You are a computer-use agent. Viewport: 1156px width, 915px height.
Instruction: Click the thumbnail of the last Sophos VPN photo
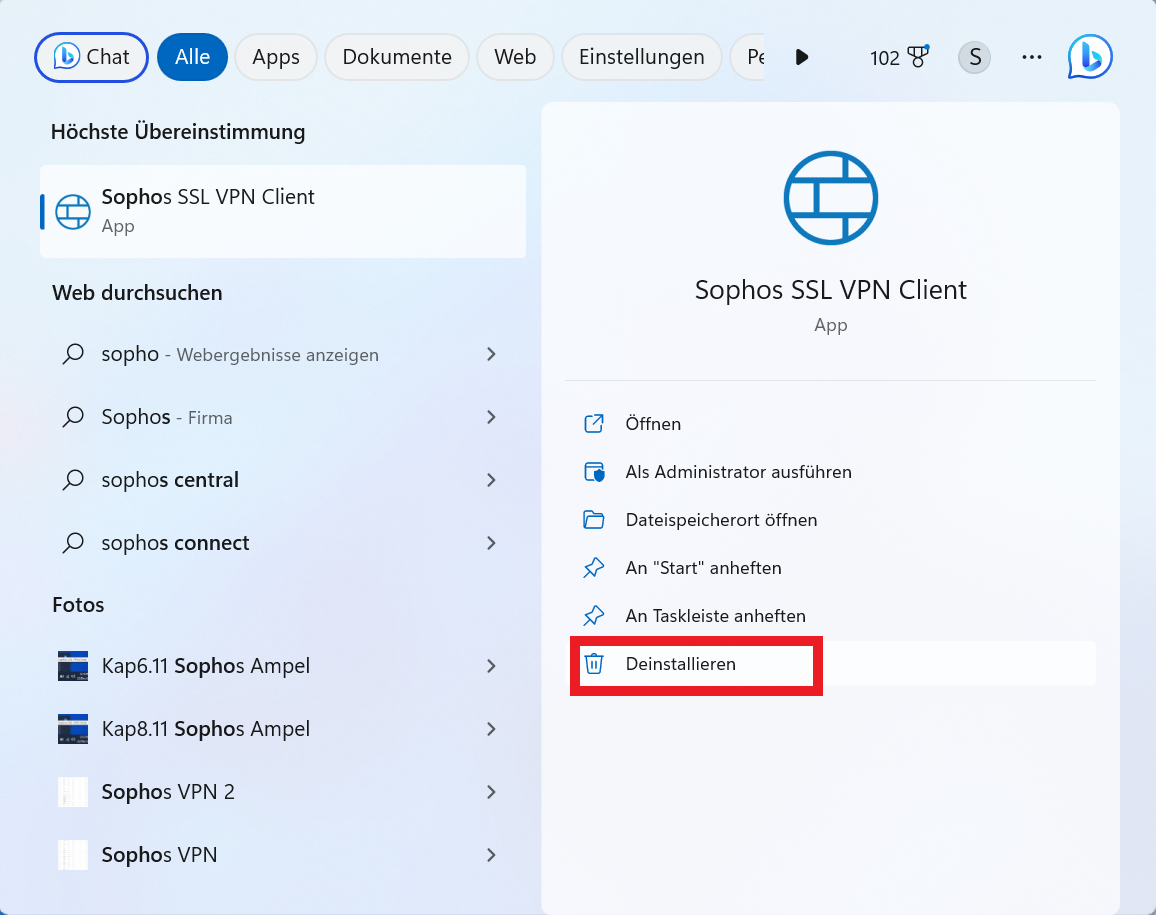click(73, 855)
